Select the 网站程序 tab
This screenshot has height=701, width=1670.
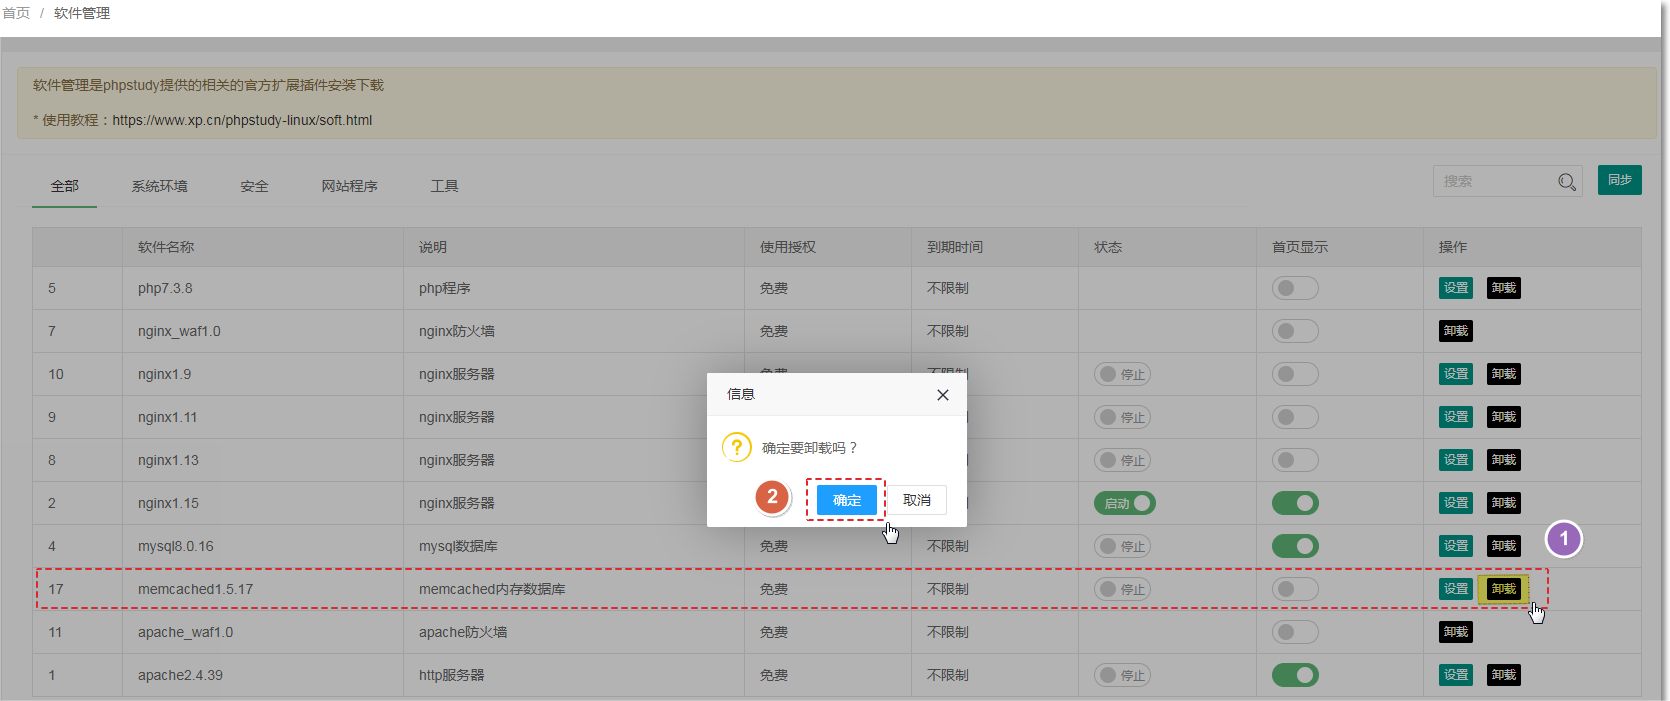coord(349,186)
